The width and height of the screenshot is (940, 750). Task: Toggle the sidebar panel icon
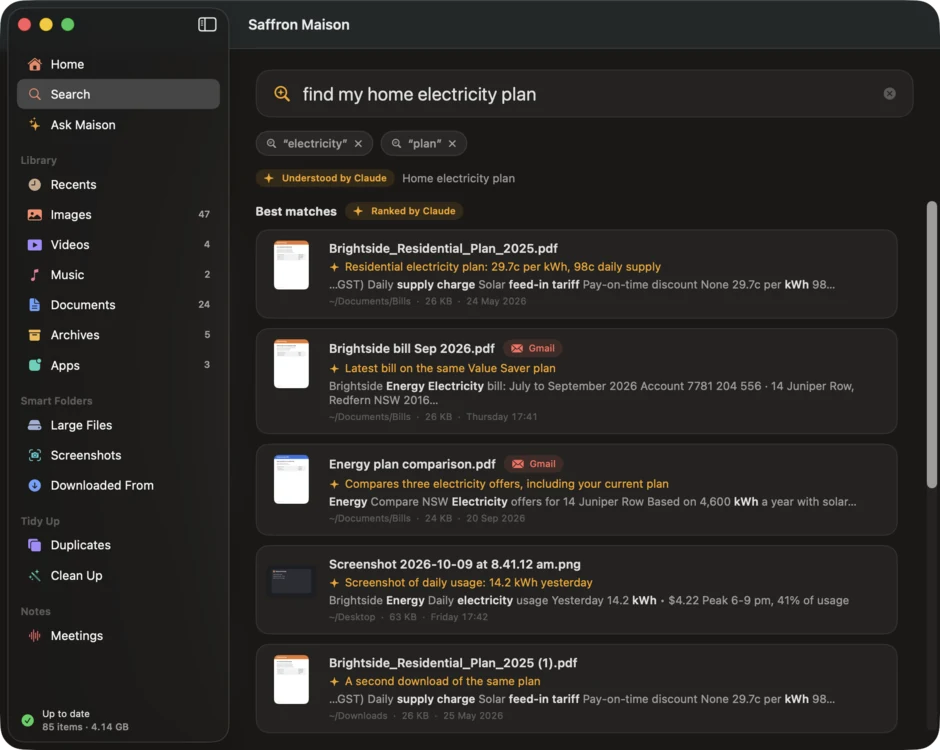coord(207,24)
